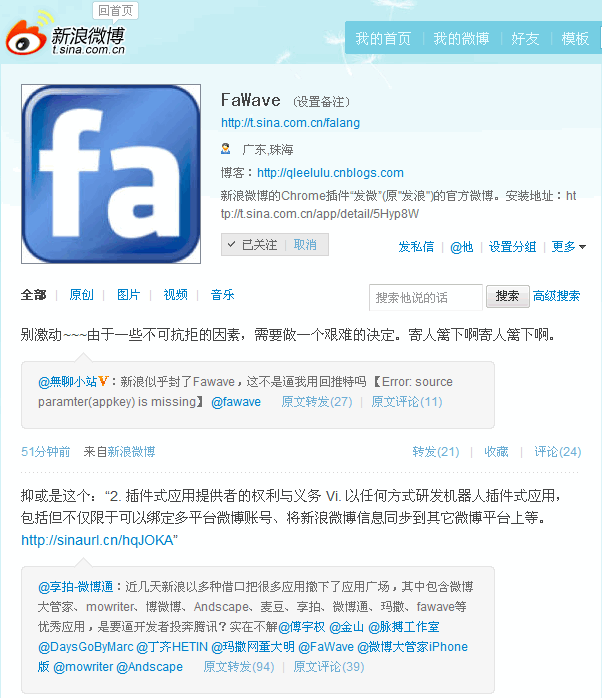Expand the 更多 dropdown menu

tap(569, 247)
